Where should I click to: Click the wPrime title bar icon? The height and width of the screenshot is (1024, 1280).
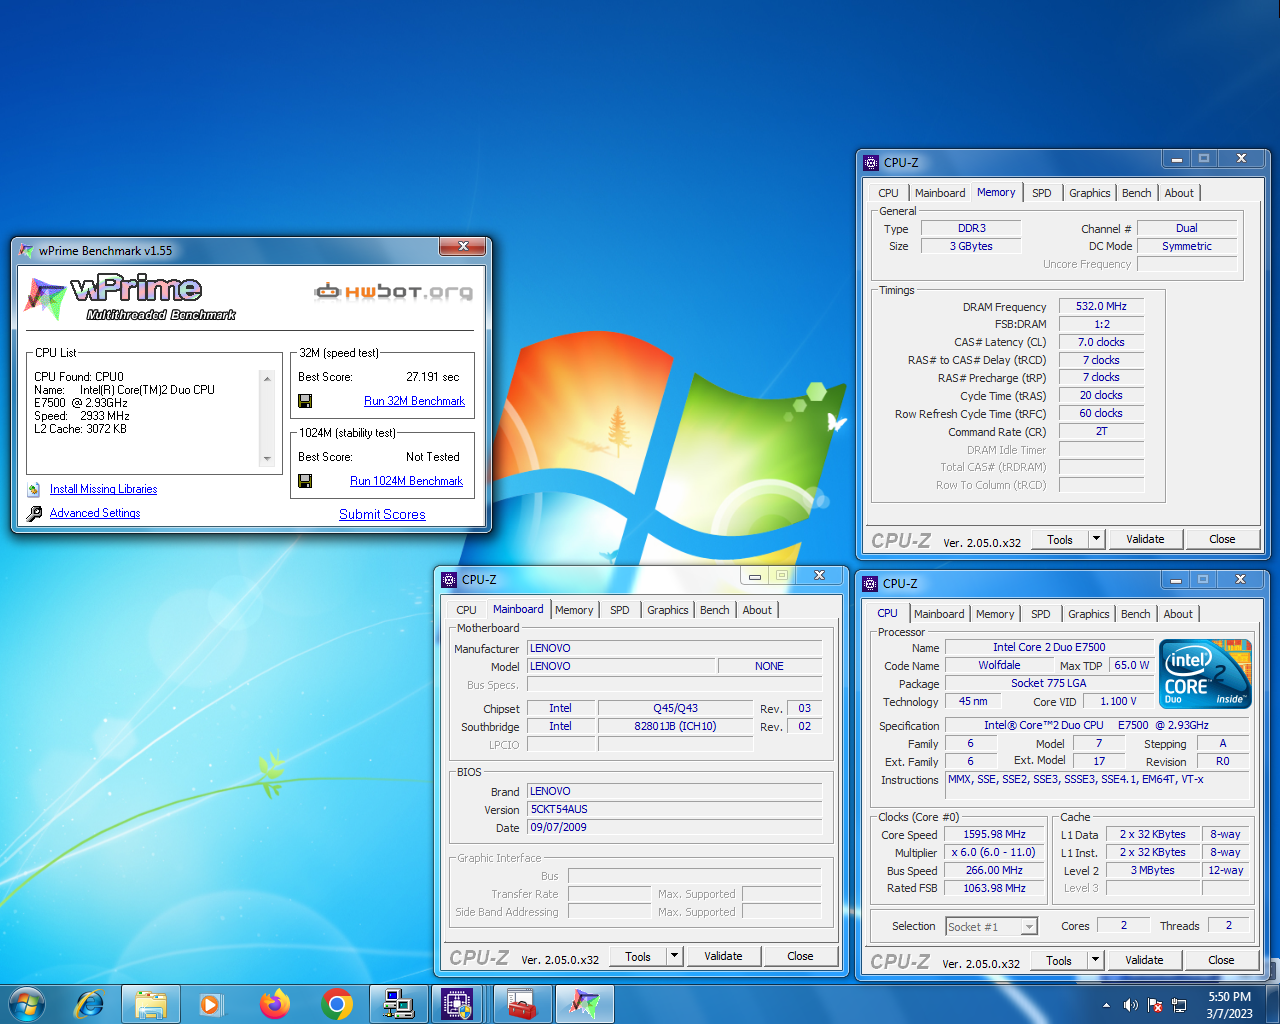point(26,251)
